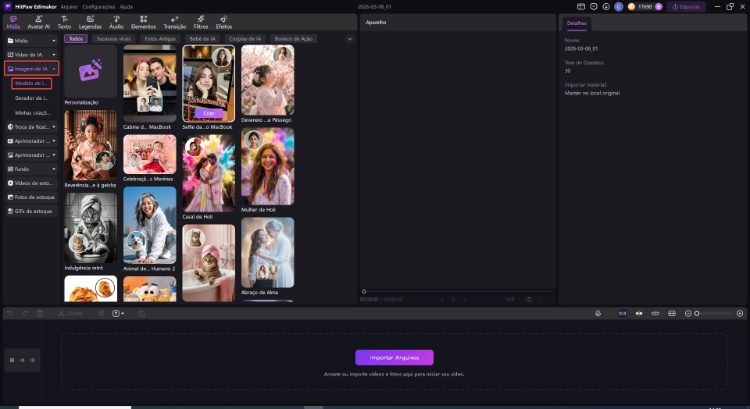Click the purple add credits icon
This screenshot has width=750, height=409.
point(659,7)
